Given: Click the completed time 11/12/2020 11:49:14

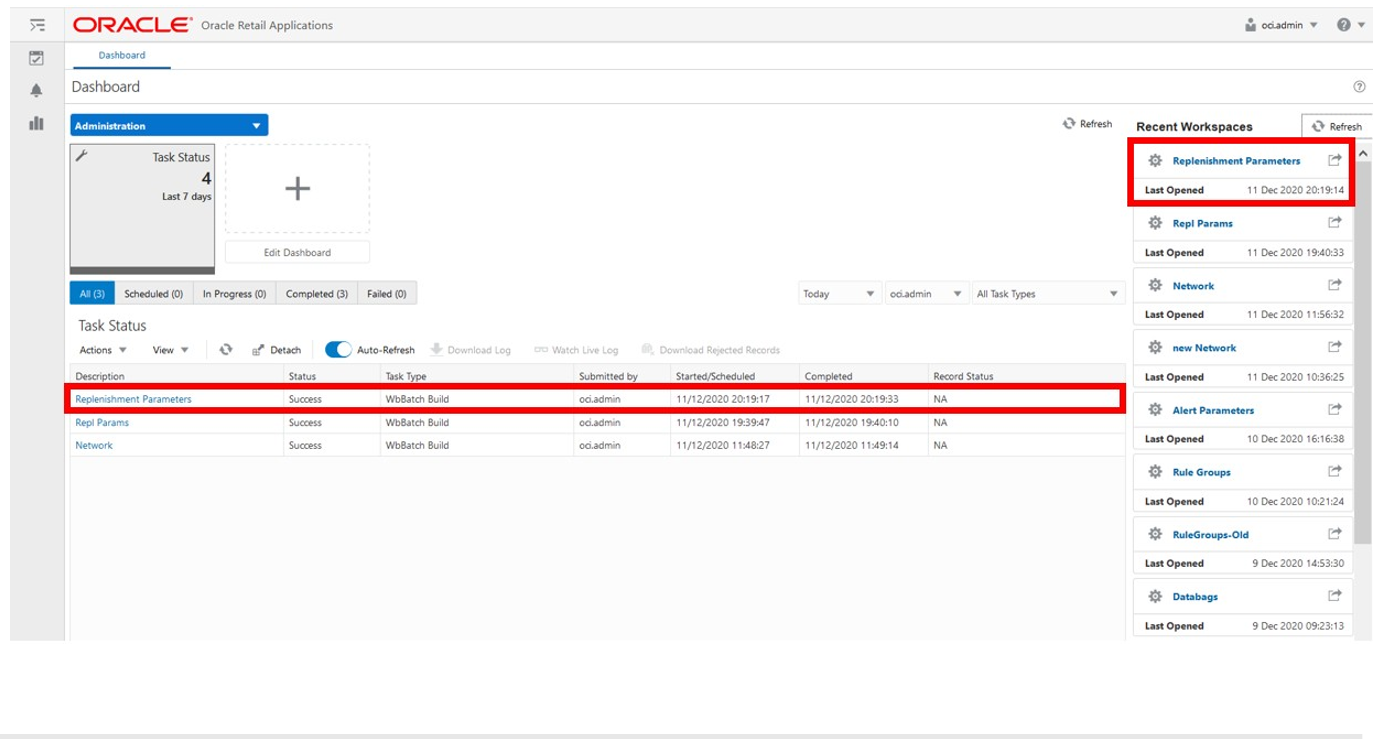Looking at the screenshot, I should (x=851, y=445).
